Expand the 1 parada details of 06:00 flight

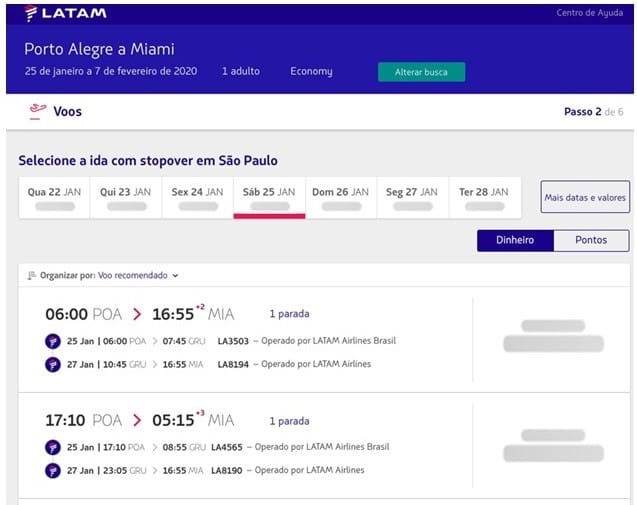tap(289, 314)
